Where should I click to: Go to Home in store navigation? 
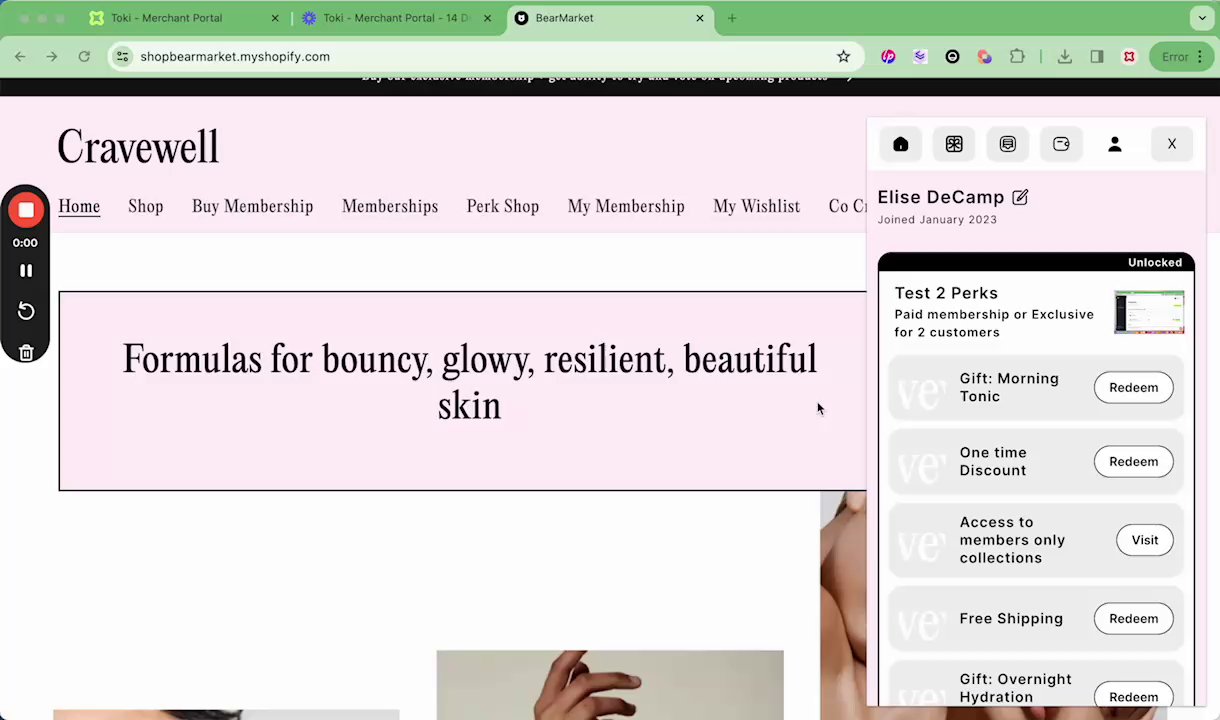(x=79, y=206)
